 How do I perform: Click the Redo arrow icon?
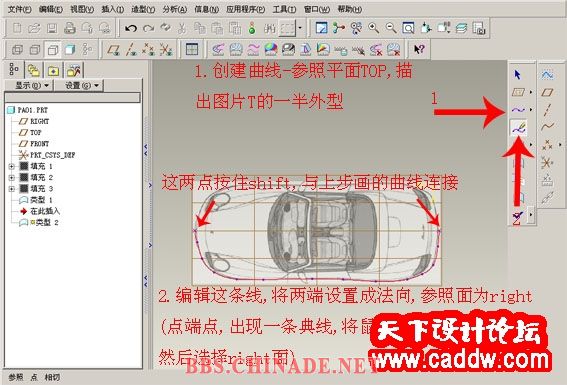pyautogui.click(x=148, y=28)
